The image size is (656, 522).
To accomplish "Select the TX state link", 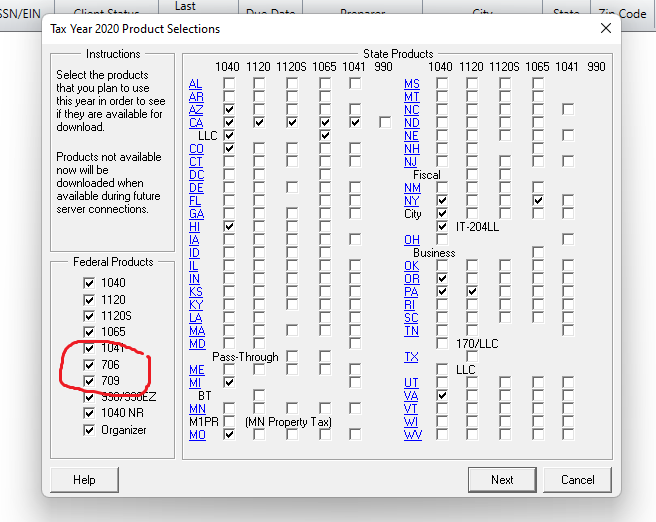I will [x=411, y=357].
